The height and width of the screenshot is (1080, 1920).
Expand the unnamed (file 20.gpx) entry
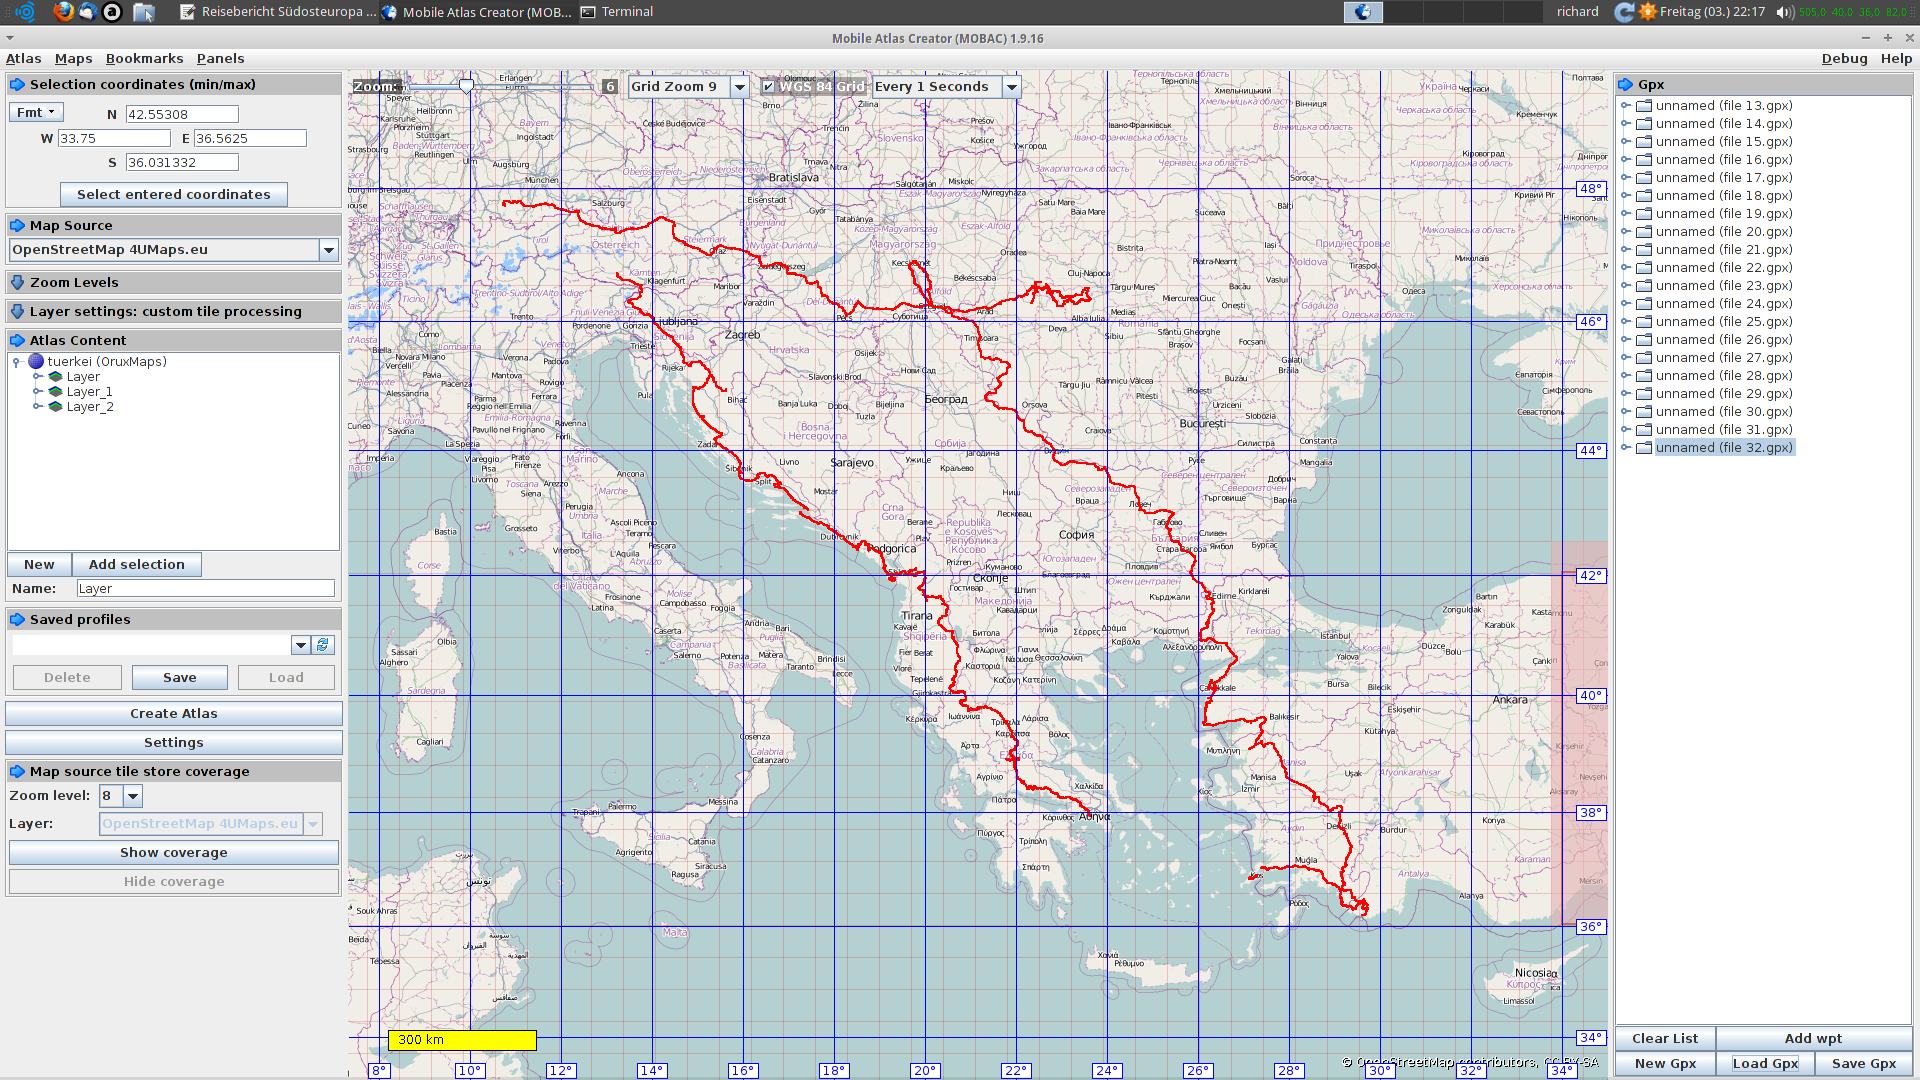point(1626,232)
